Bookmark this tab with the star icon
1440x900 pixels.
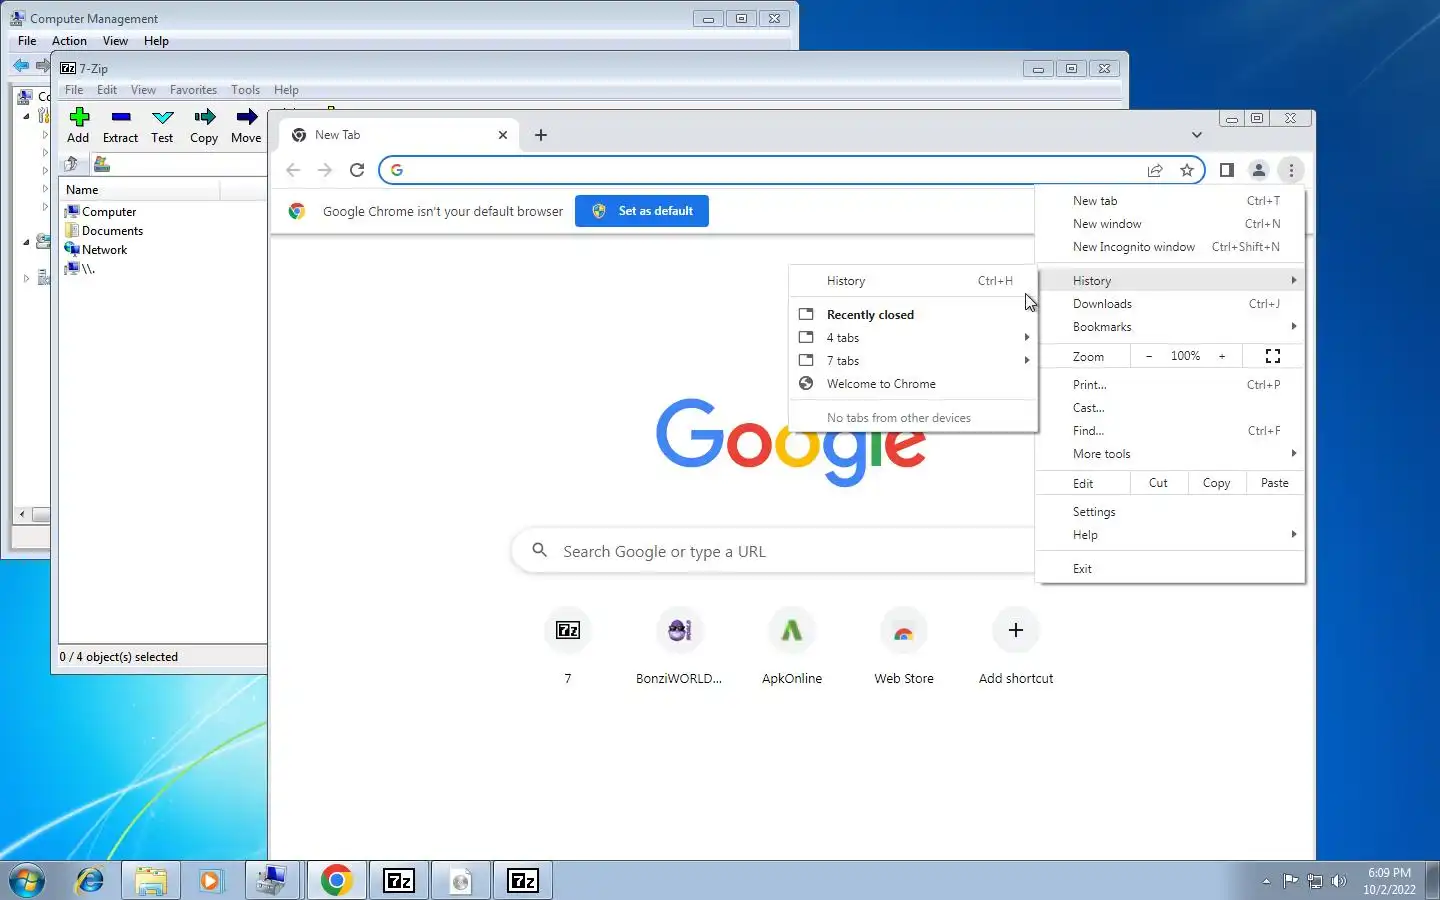point(1187,170)
